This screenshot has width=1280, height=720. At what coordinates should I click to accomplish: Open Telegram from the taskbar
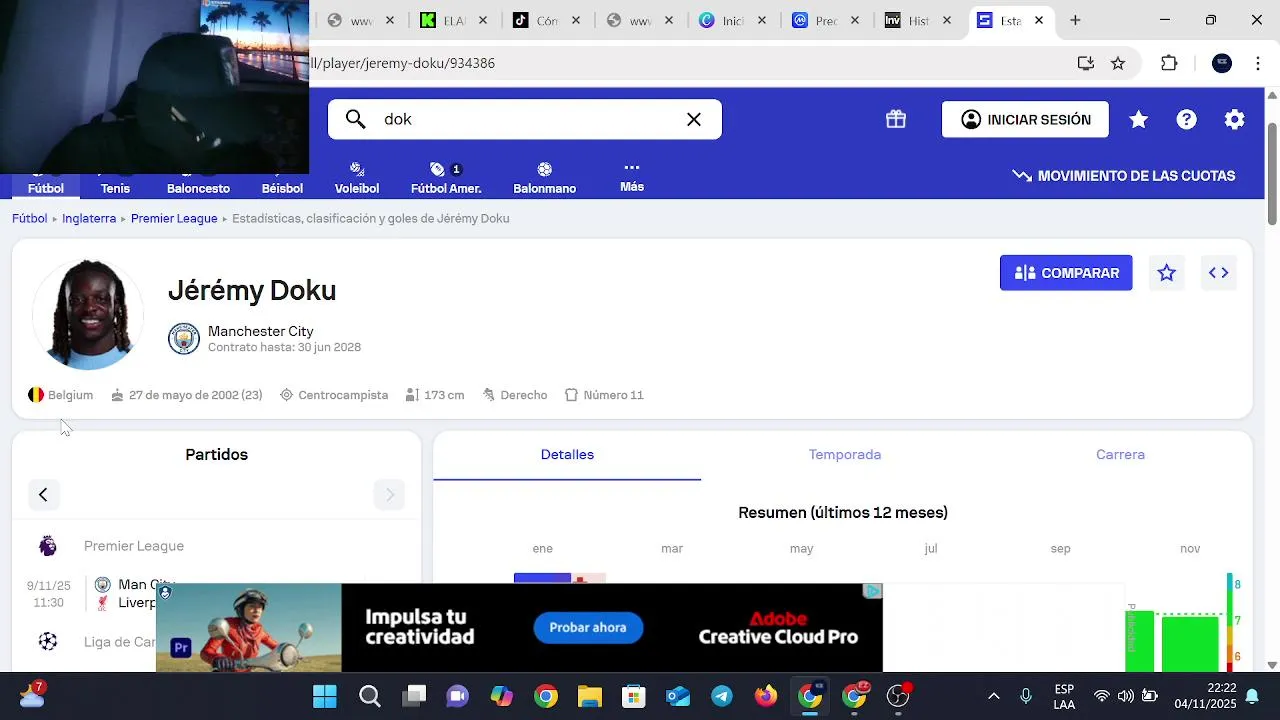[x=722, y=697]
